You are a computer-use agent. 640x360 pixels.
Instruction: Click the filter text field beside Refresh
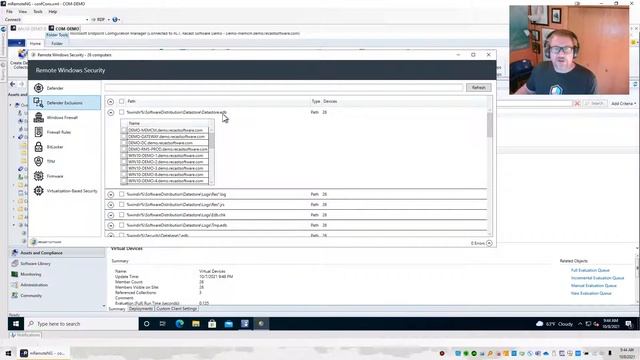[x=284, y=88]
